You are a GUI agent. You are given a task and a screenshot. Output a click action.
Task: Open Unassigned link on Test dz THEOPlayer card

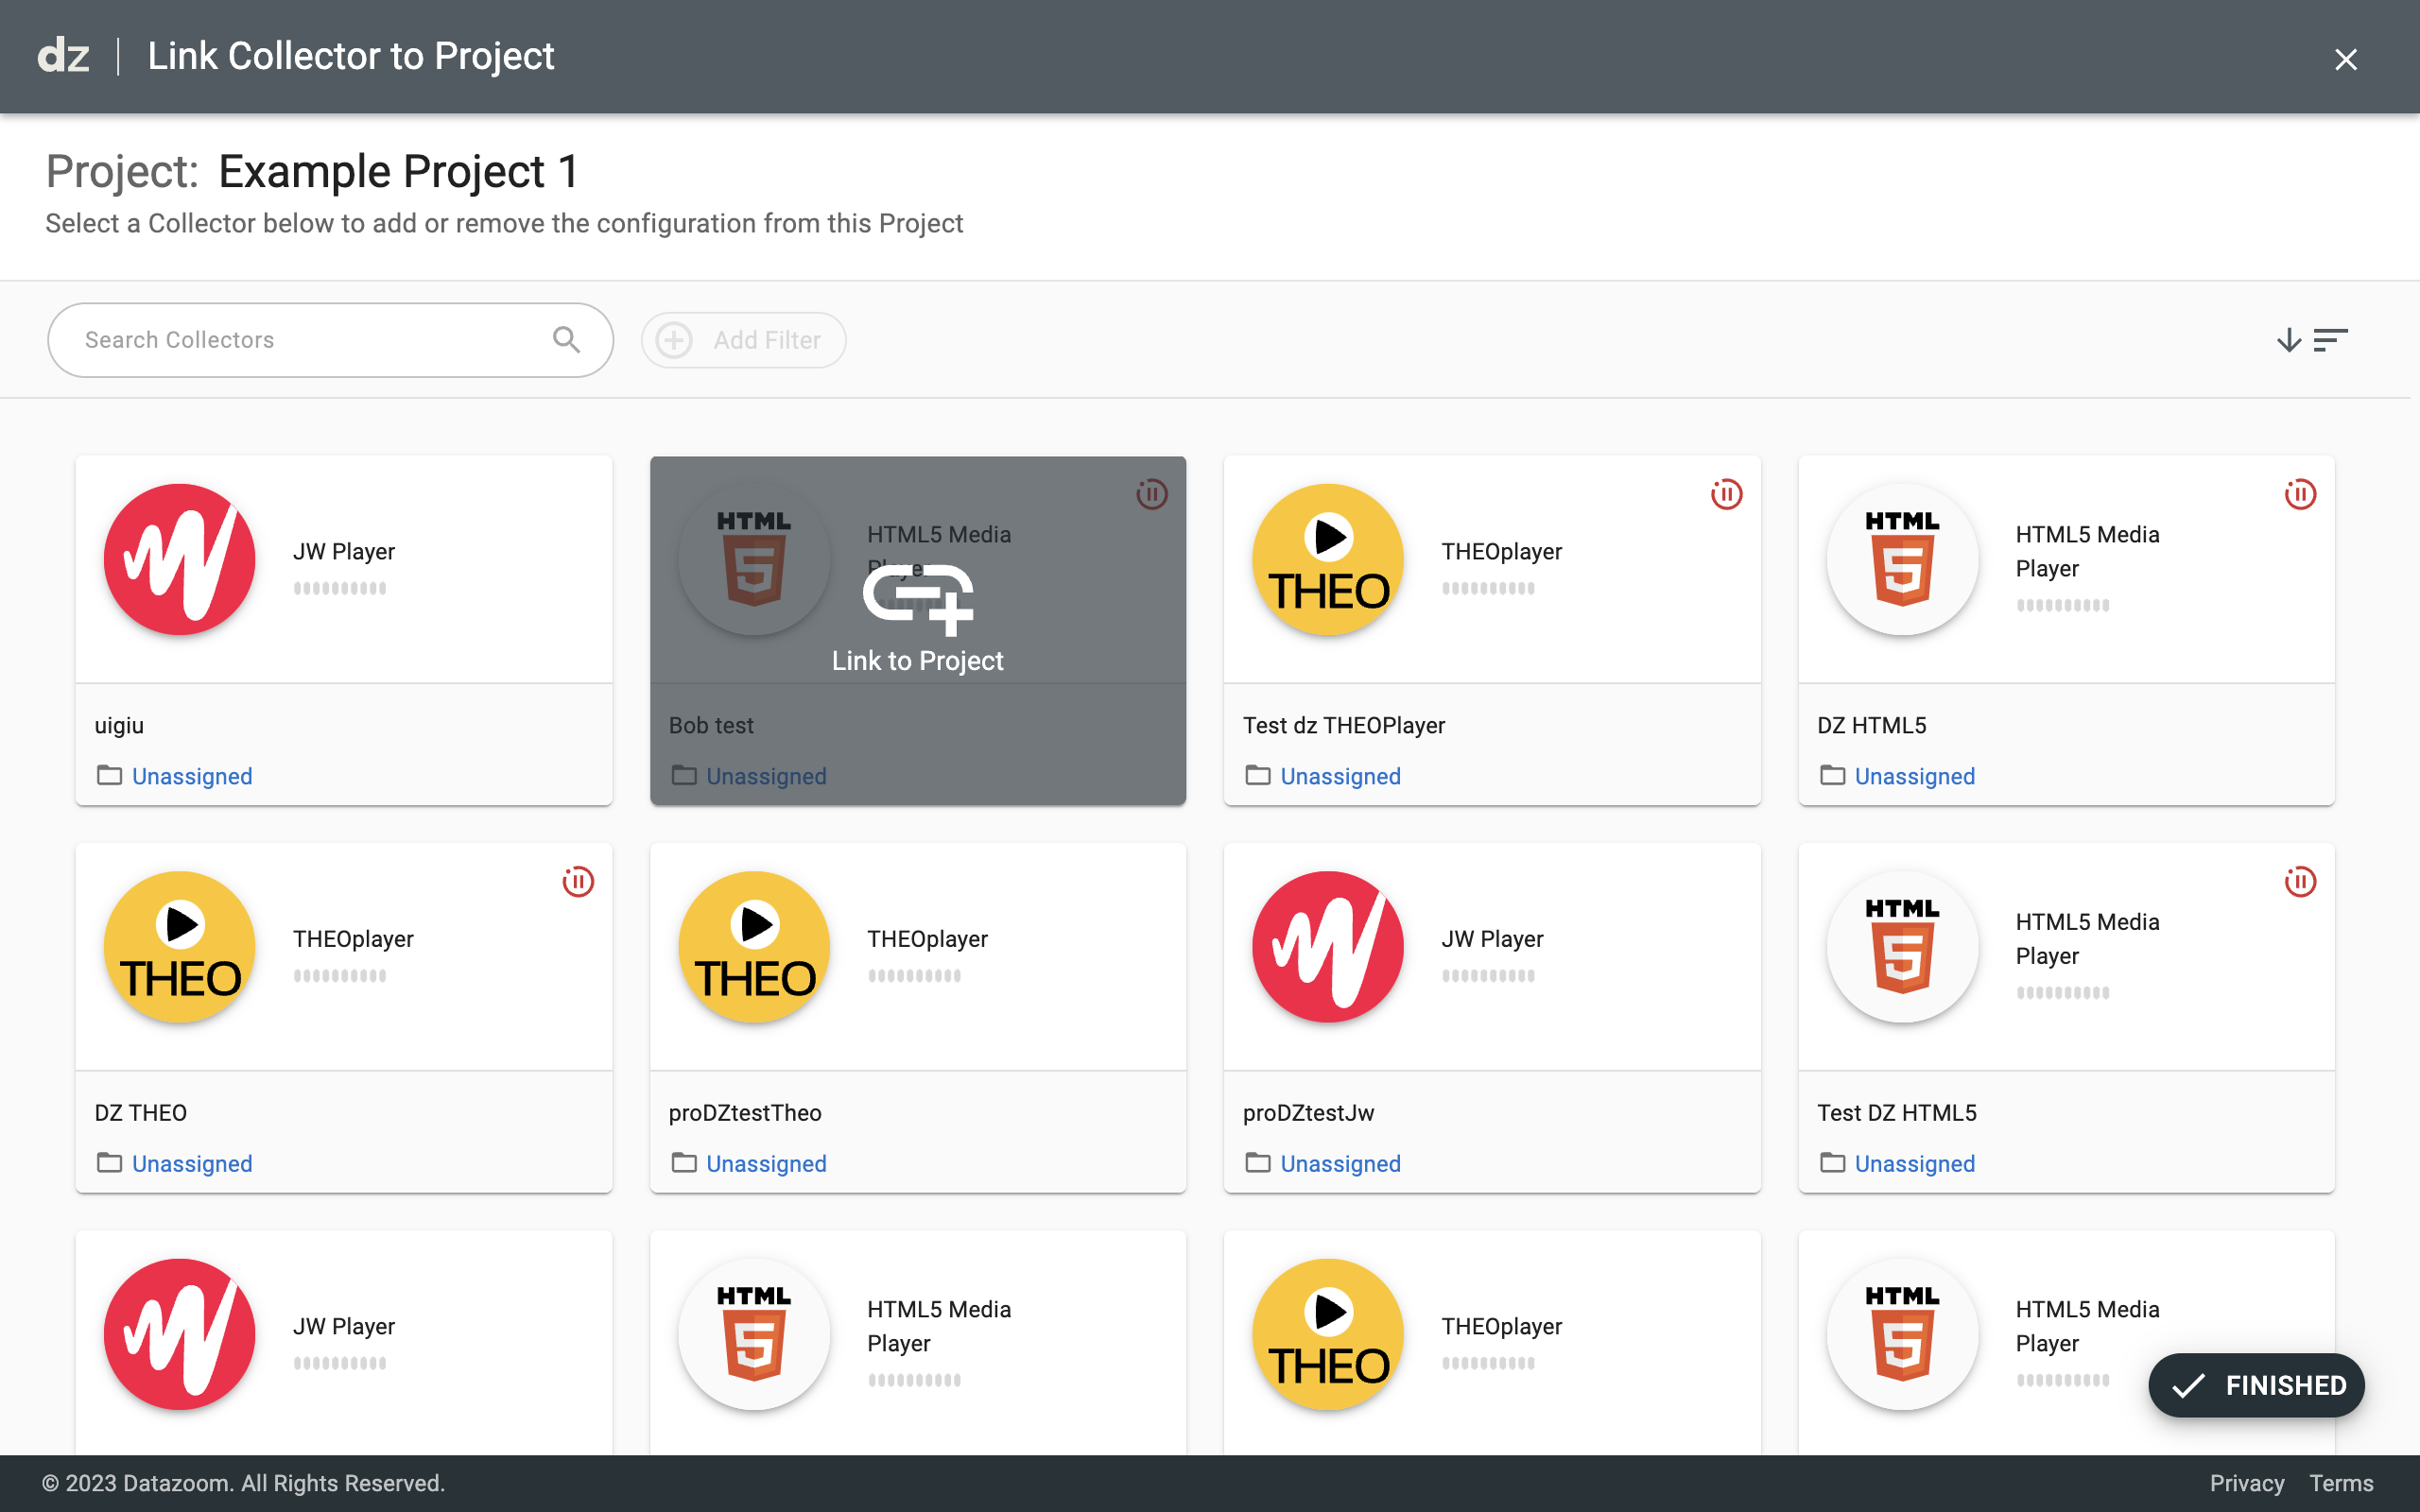[x=1340, y=776]
